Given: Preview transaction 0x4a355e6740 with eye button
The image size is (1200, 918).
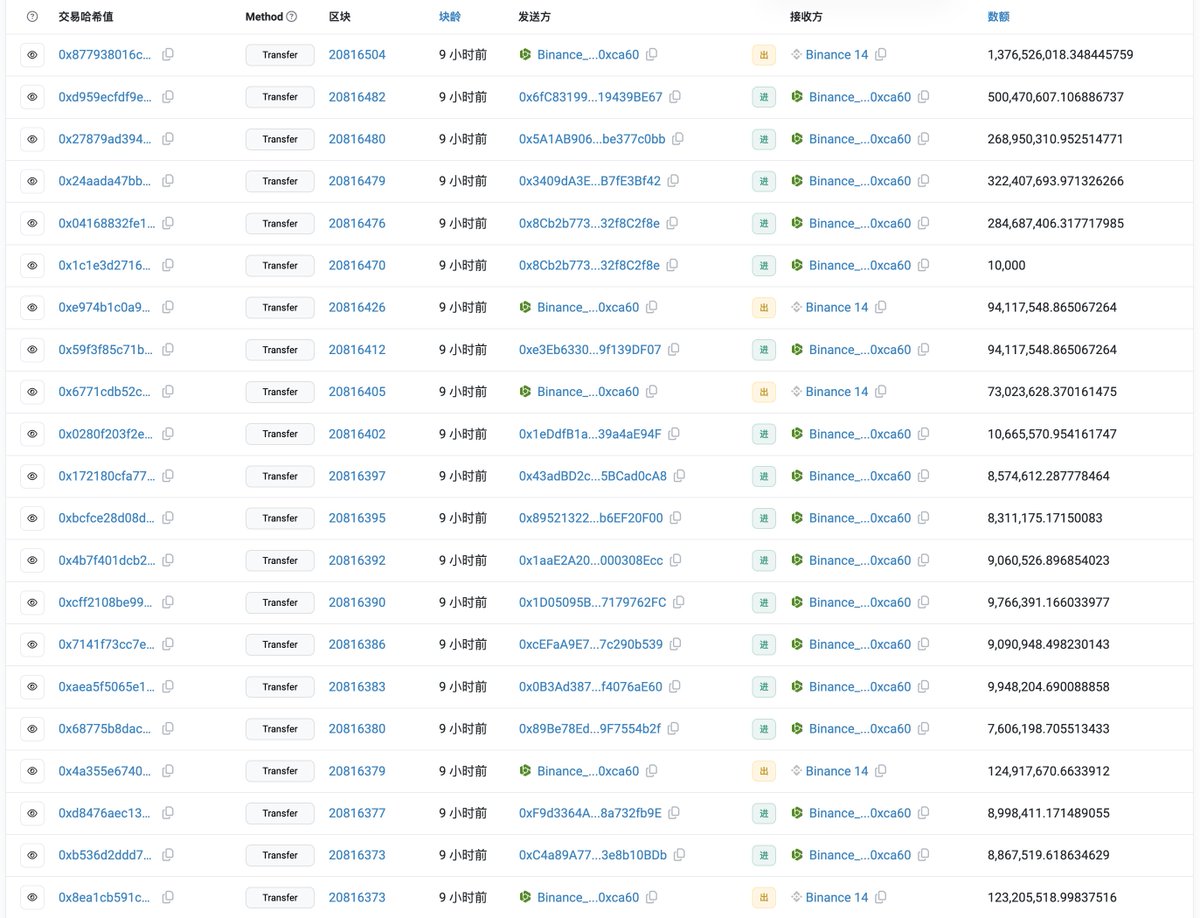Looking at the screenshot, I should click(32, 771).
